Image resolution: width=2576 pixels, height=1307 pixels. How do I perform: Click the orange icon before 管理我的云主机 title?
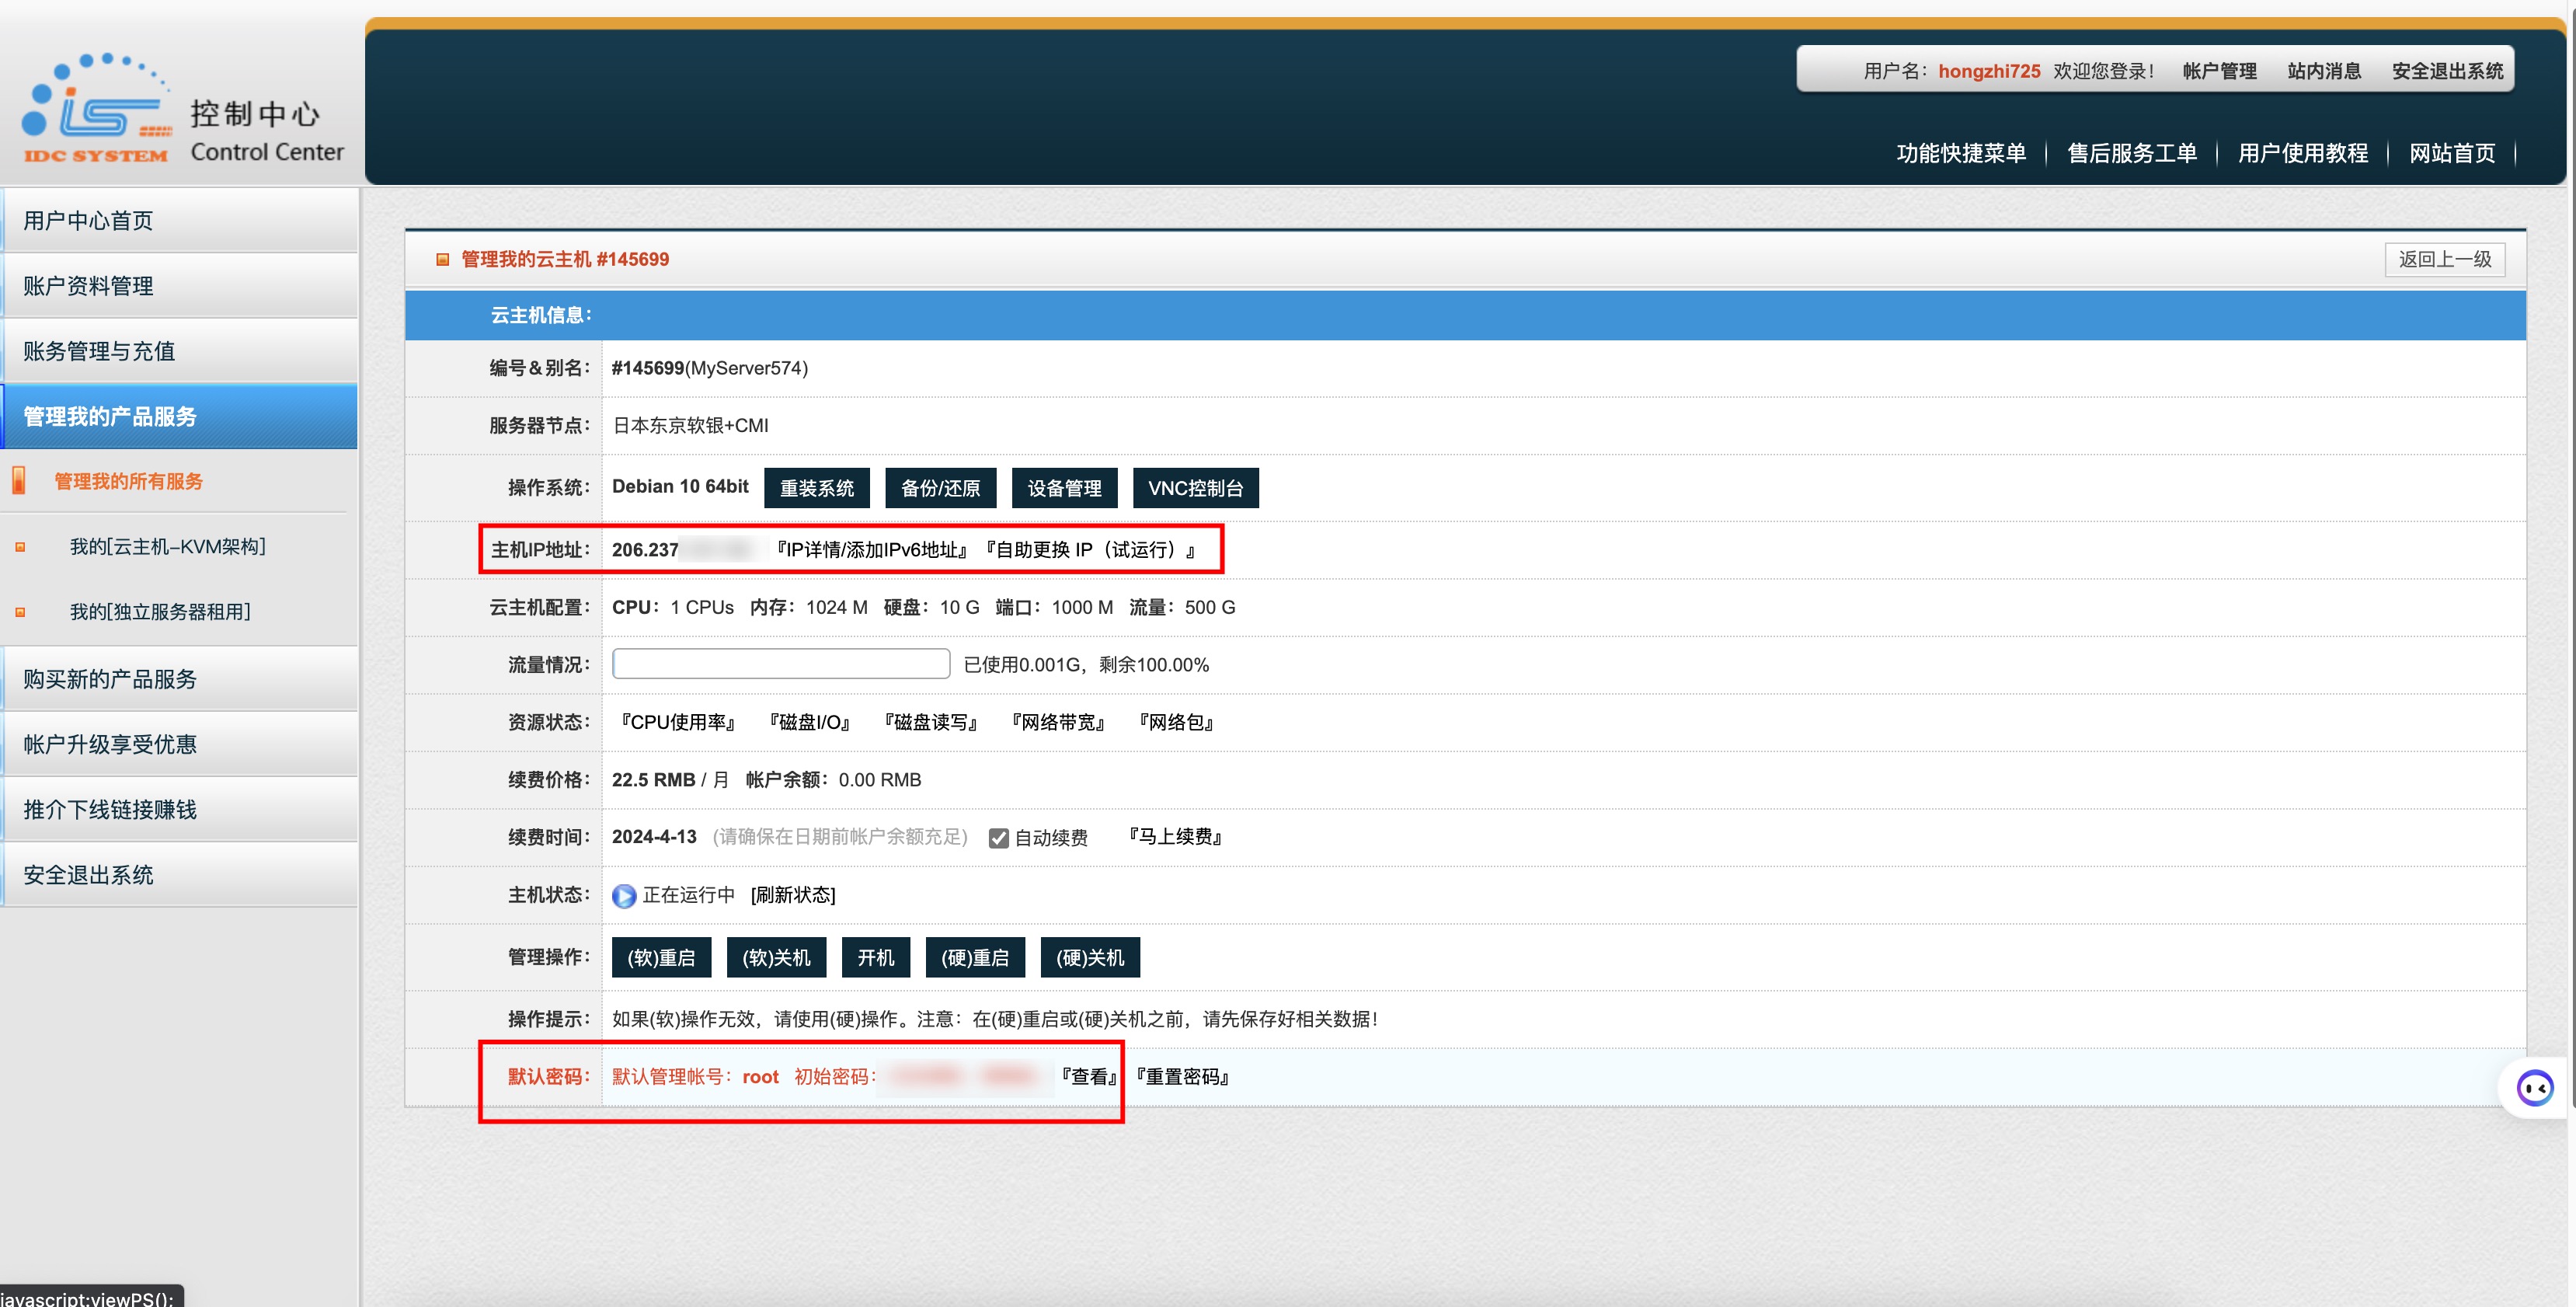(x=442, y=260)
